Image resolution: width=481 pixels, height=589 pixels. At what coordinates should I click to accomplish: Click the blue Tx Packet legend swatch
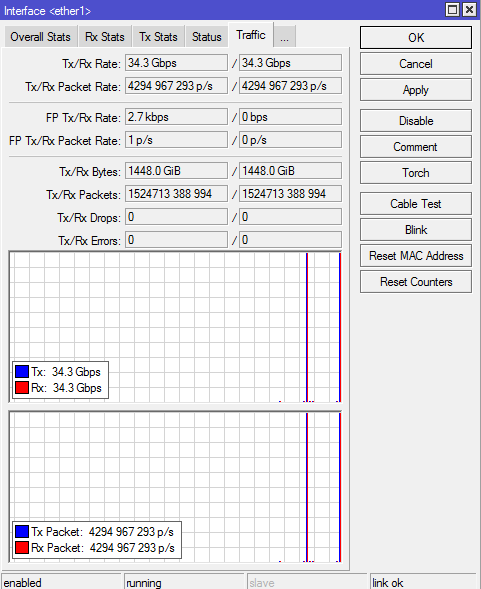[22, 532]
